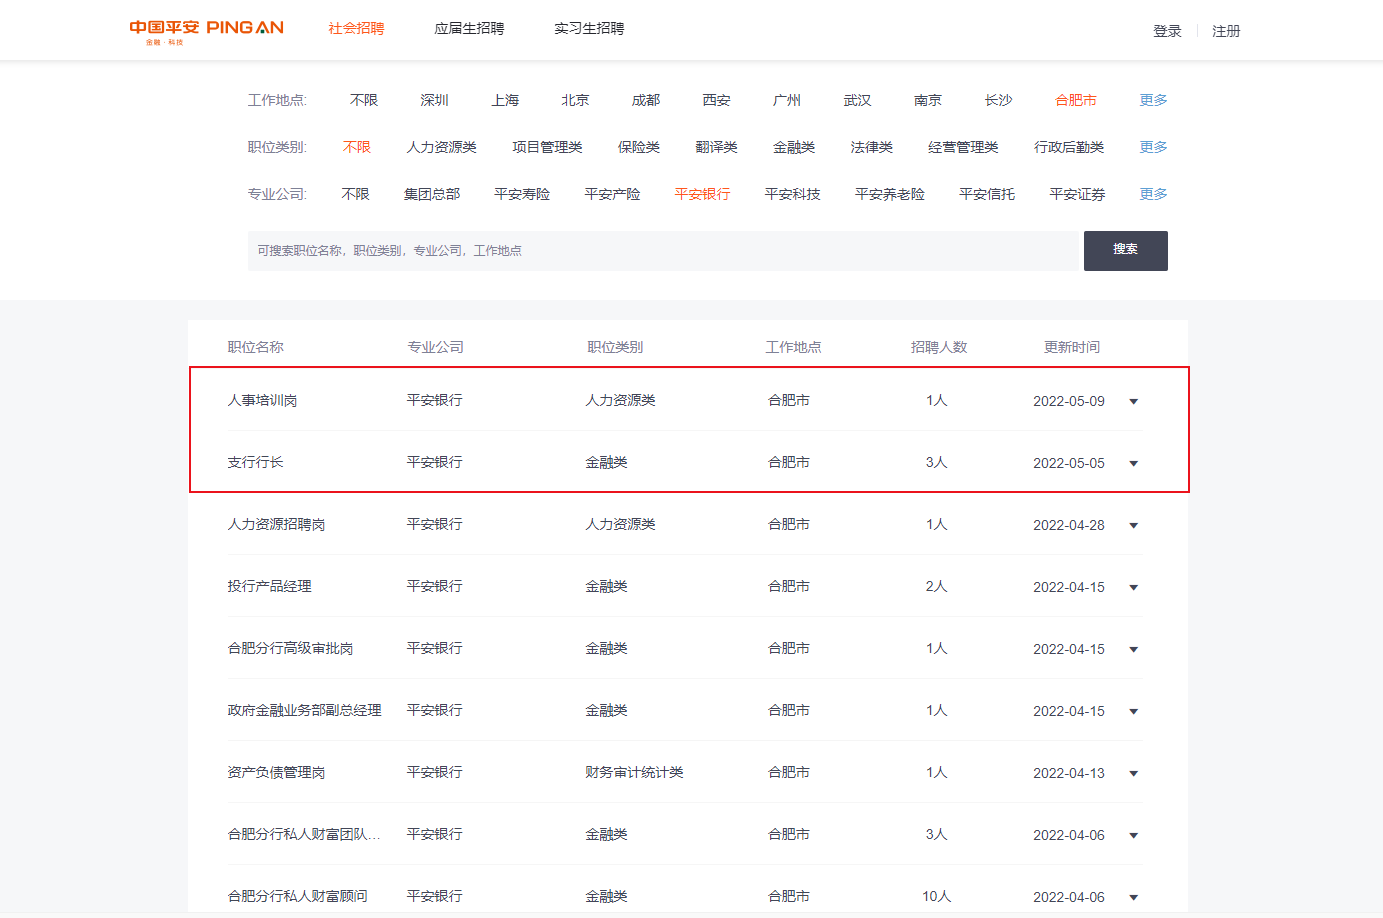
Task: Expand the 合肥分行私人财富顾问 row arrow
Action: point(1133,898)
